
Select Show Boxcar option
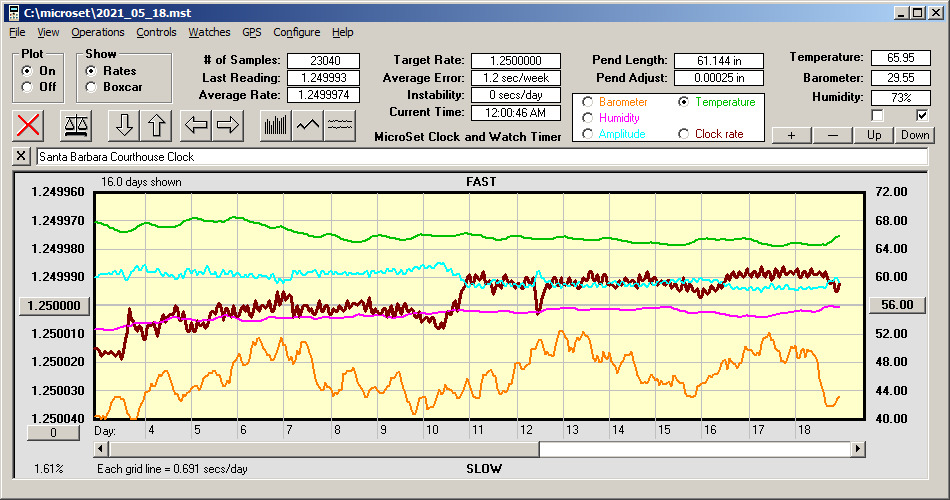click(x=91, y=87)
